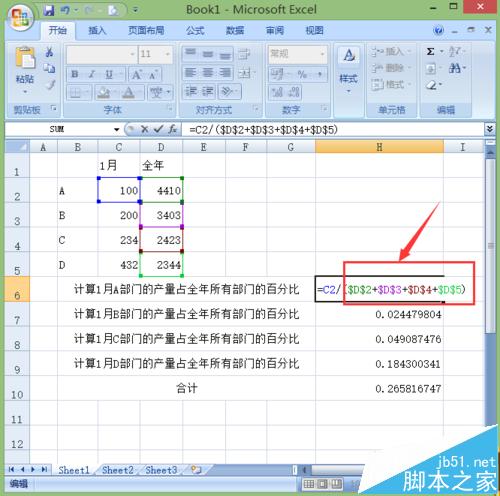Open the 格式 cells button
Screen dimensions: 500x496
[x=390, y=85]
